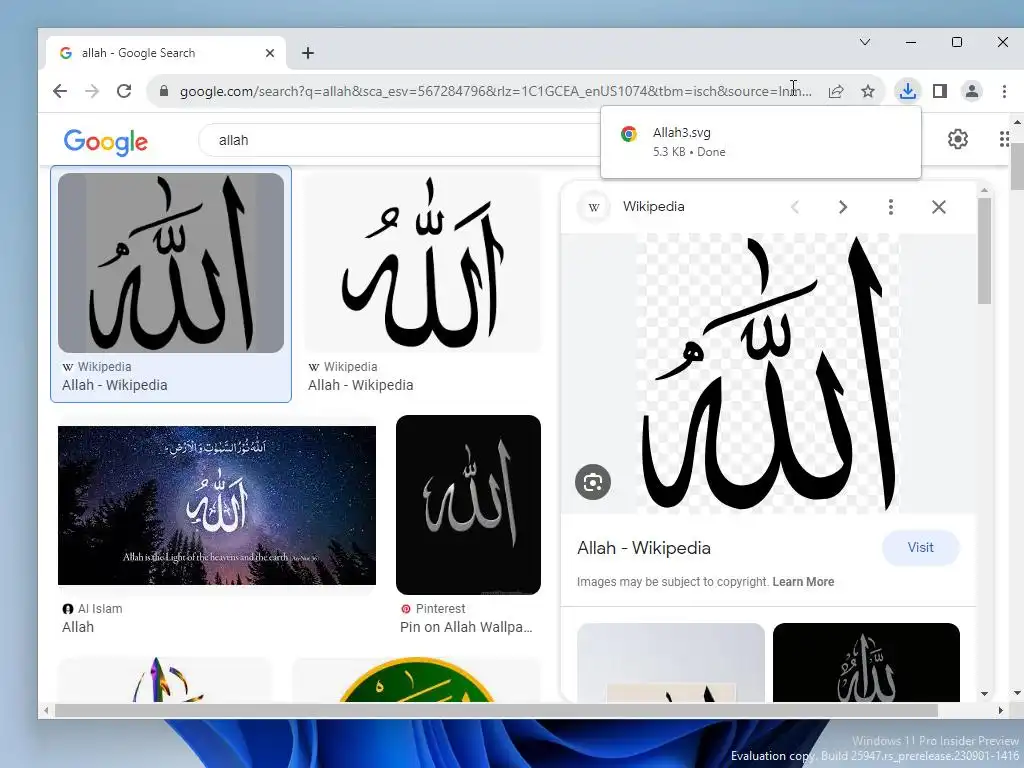Open the tab search chevron
Screen dimensions: 1024x768
click(x=865, y=42)
